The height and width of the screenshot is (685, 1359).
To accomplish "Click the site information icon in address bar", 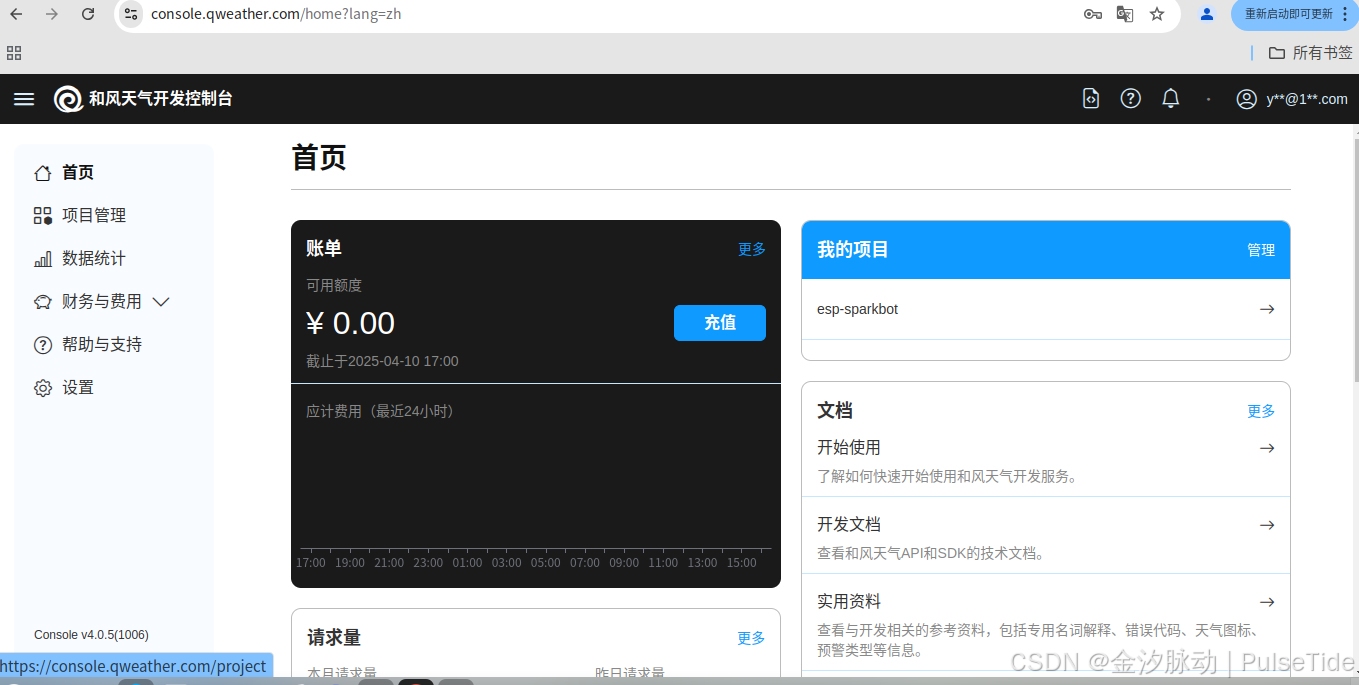I will (131, 14).
